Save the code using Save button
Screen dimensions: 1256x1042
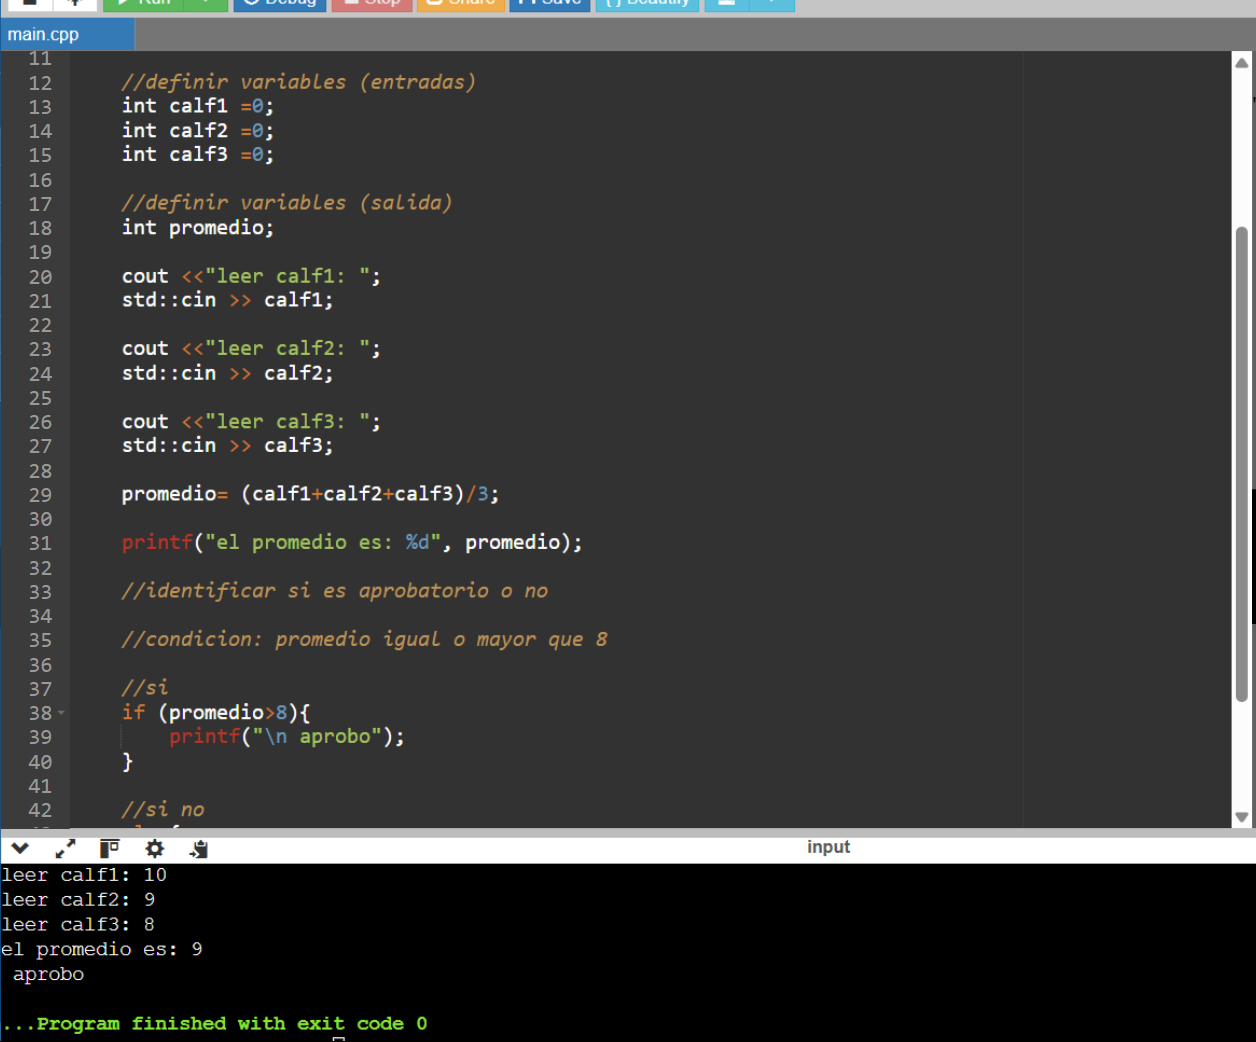point(550,3)
